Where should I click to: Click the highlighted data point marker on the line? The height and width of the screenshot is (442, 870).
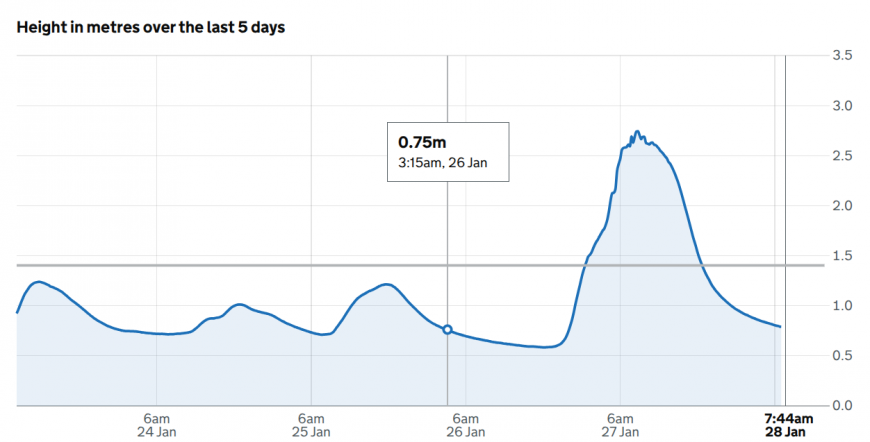pyautogui.click(x=447, y=329)
